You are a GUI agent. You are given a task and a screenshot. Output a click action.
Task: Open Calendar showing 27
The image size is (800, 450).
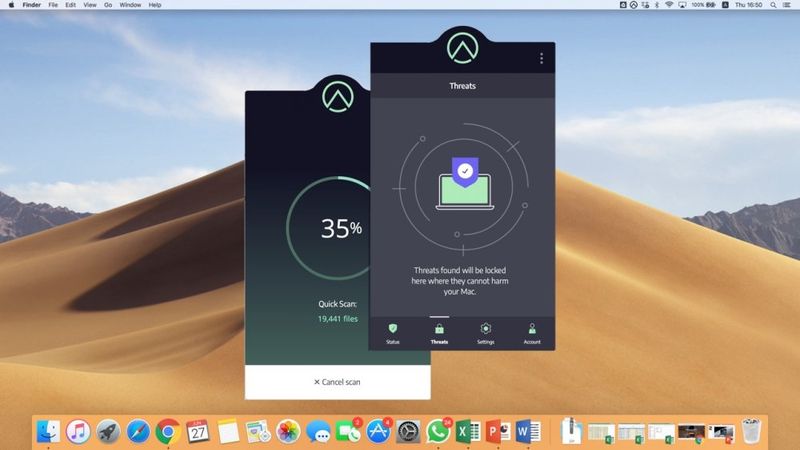click(x=198, y=432)
